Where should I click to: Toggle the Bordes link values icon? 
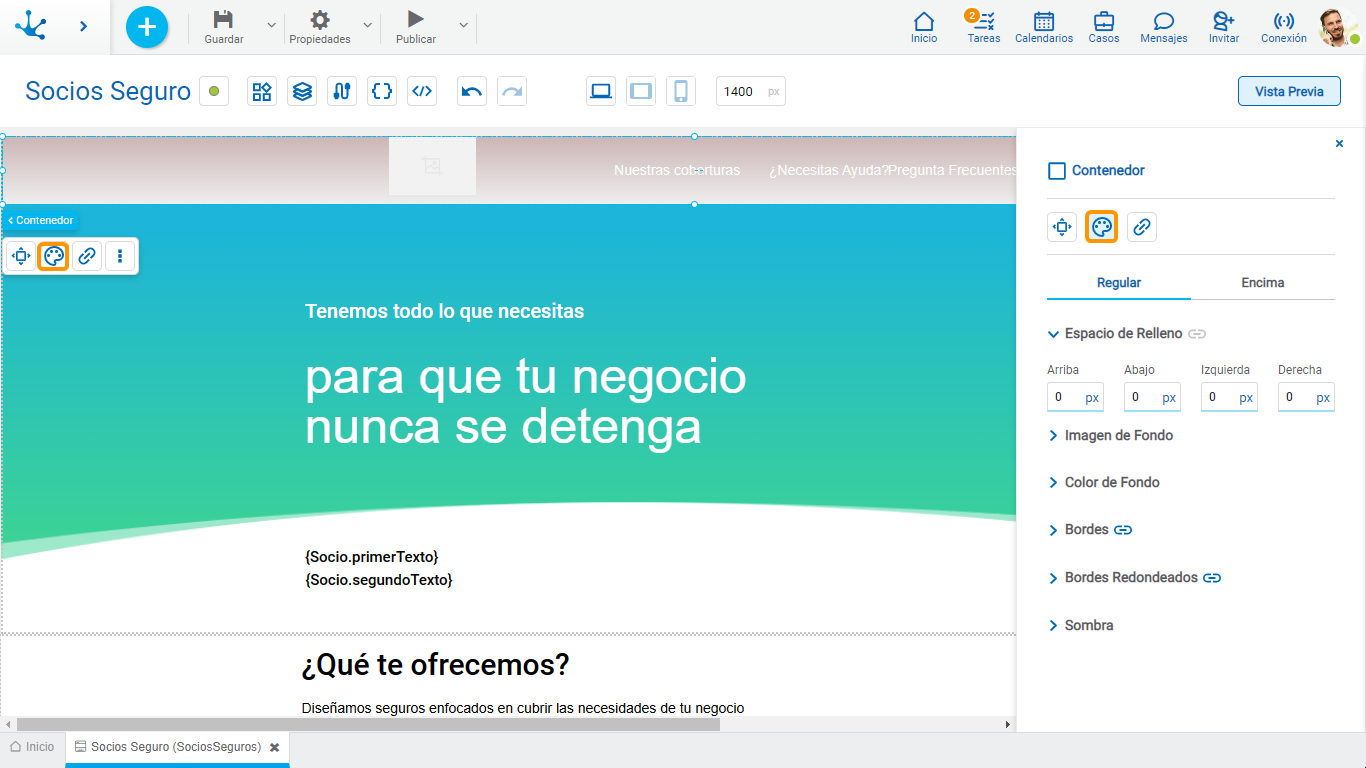click(1123, 530)
